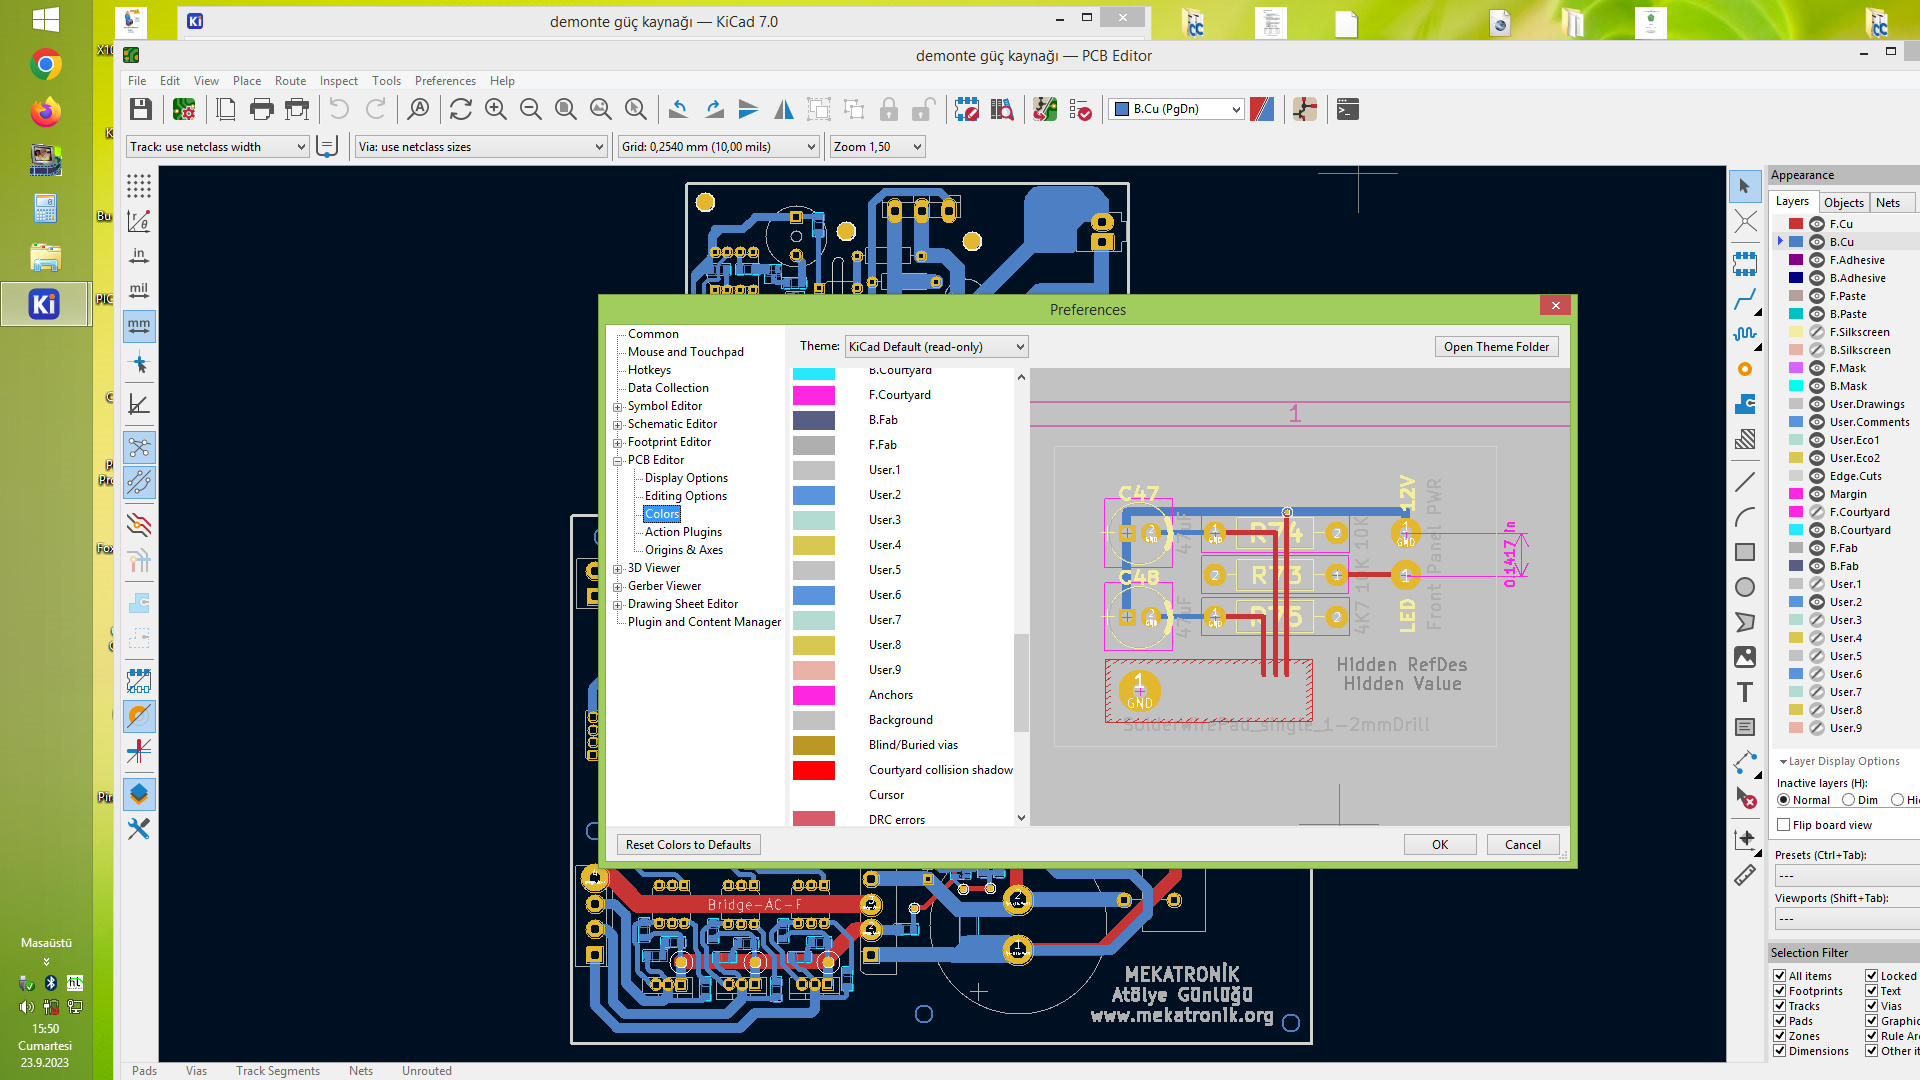The height and width of the screenshot is (1080, 1920).
Task: Click the Open Theme Folder button
Action: [1496, 347]
